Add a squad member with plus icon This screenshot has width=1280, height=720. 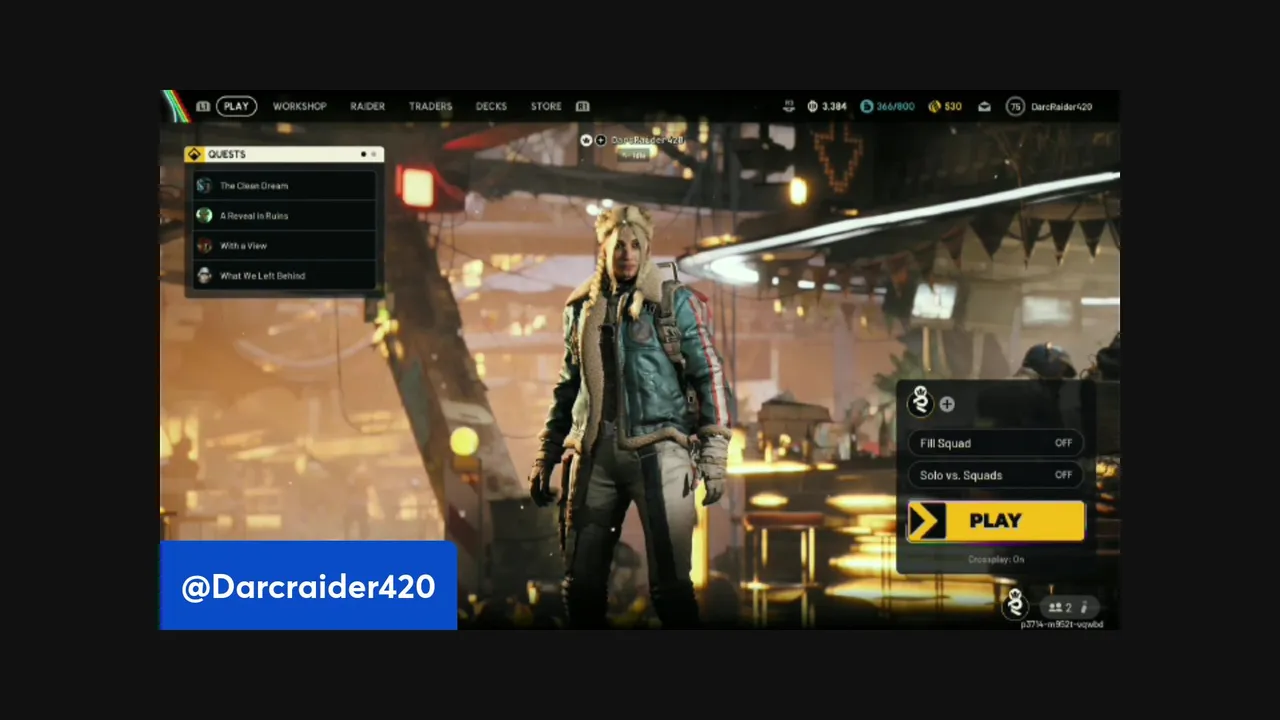(947, 404)
